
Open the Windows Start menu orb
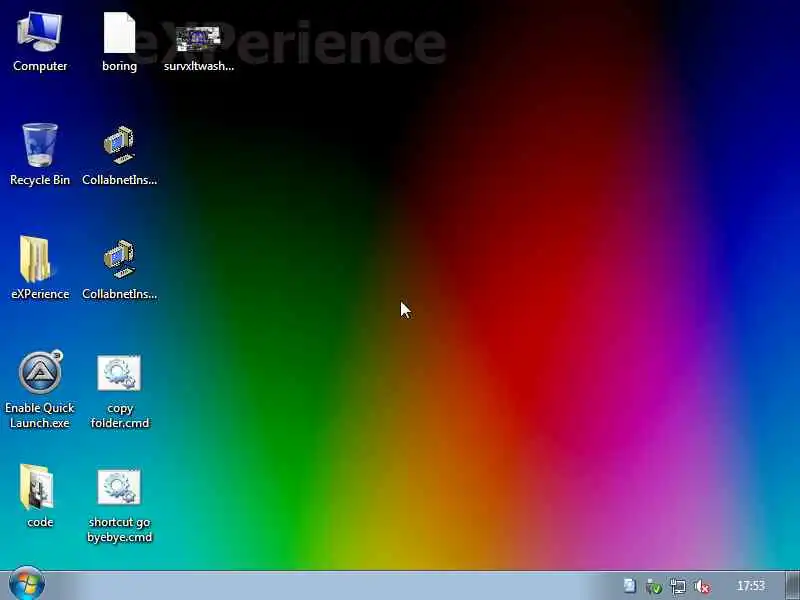click(x=27, y=584)
